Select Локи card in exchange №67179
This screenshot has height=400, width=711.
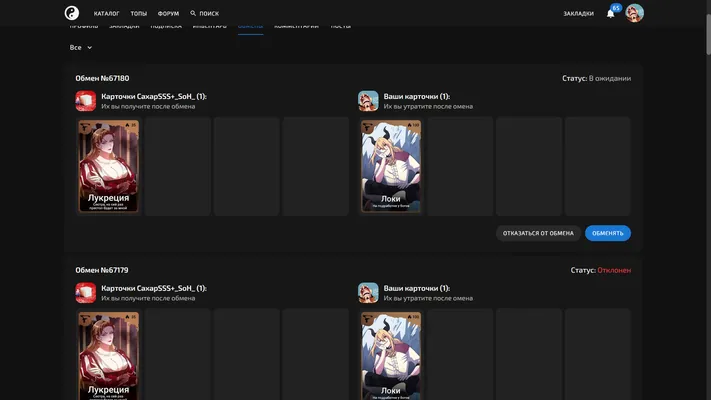[391, 356]
